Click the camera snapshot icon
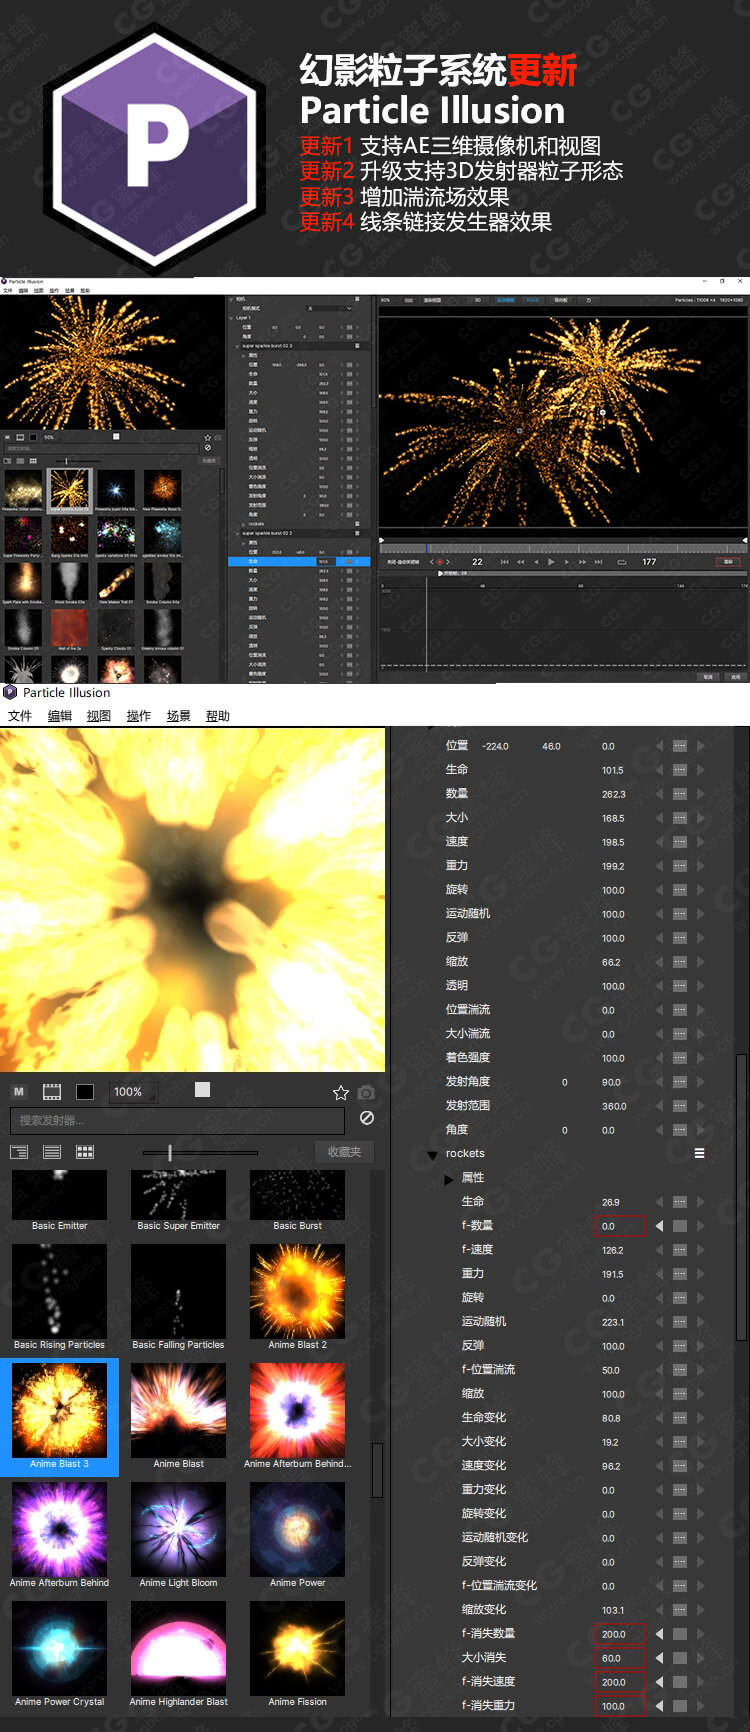Screen dimensions: 750x1732 coord(366,1093)
